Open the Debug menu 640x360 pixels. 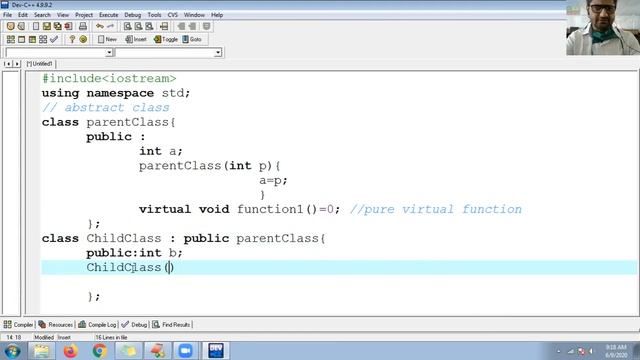tap(133, 15)
